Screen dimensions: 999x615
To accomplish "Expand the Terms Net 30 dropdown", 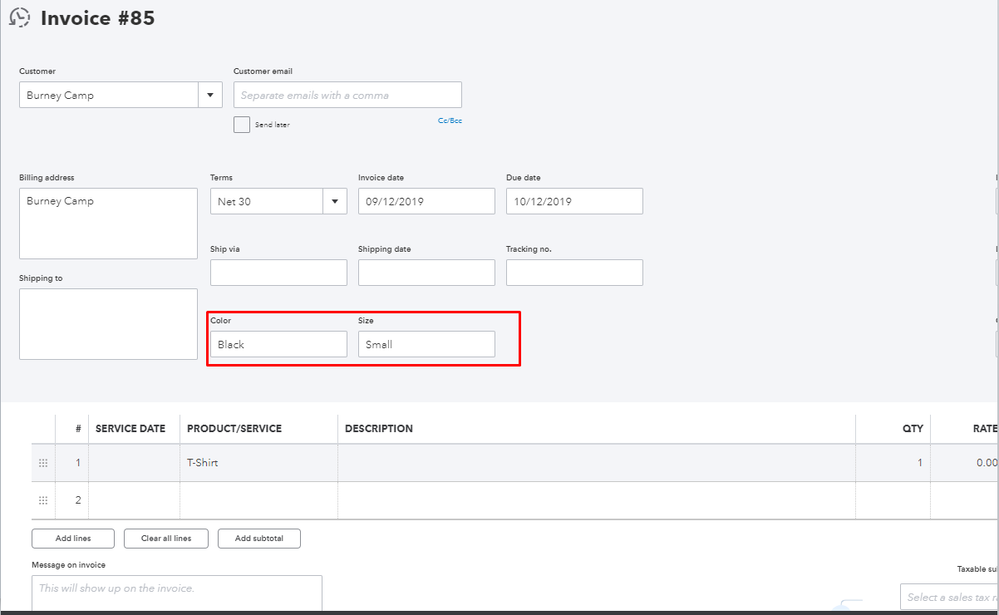I will pos(334,202).
